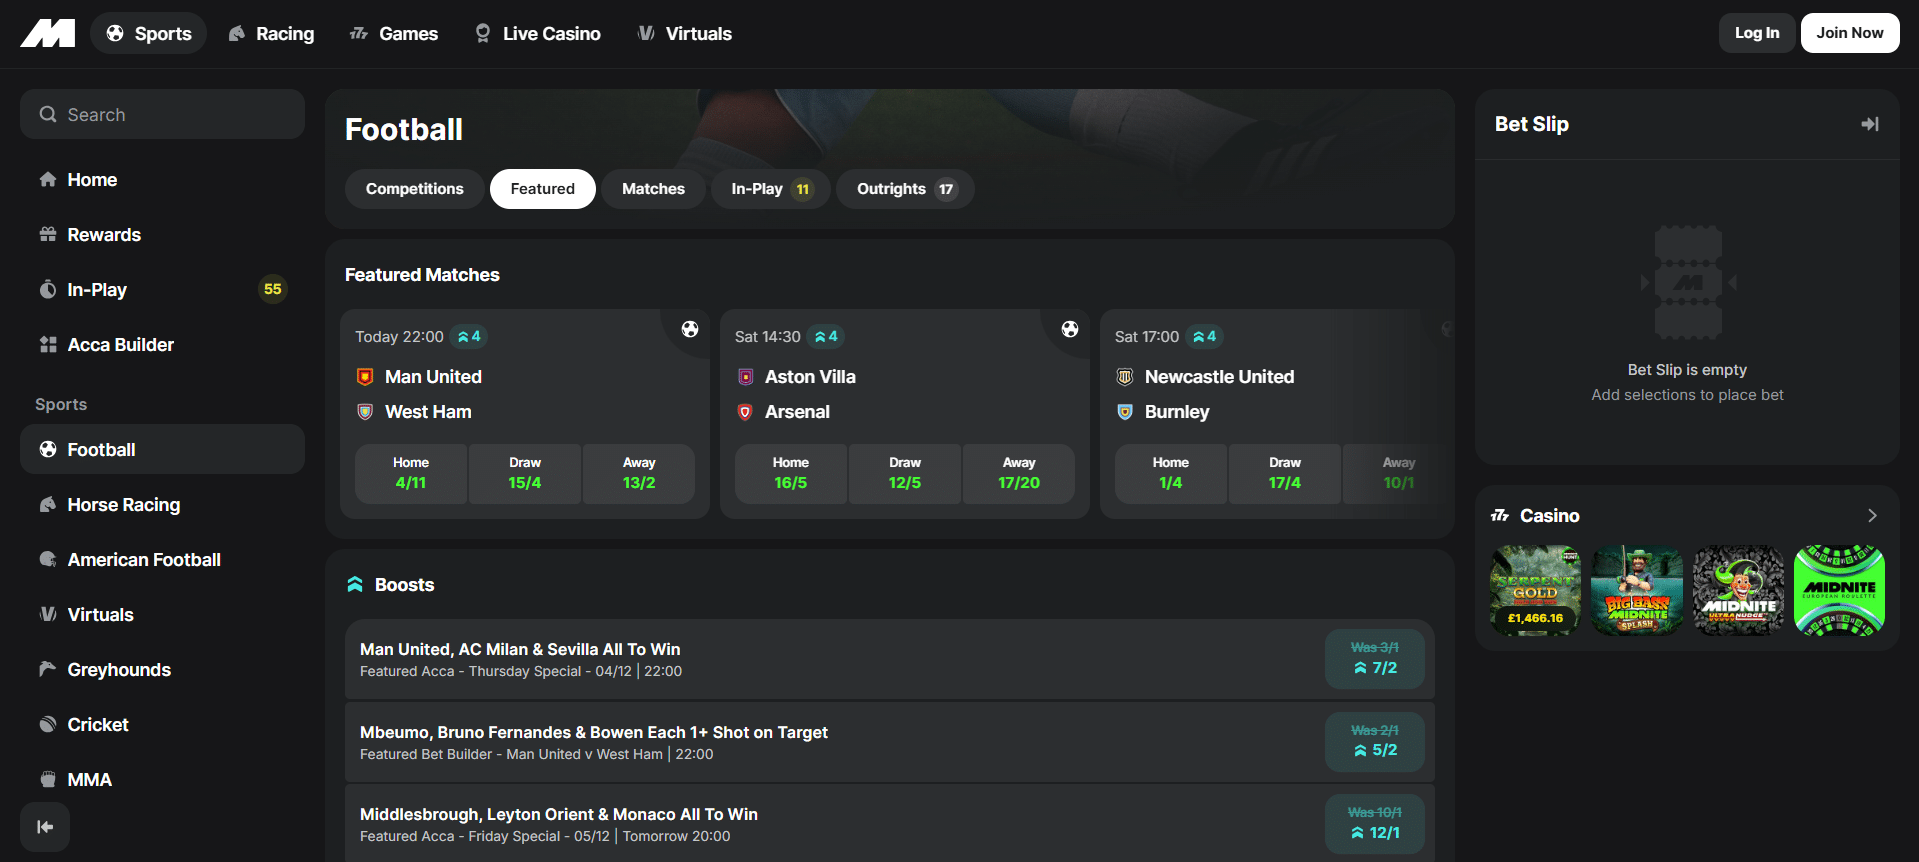Open the Racing section in top navigation

point(271,33)
